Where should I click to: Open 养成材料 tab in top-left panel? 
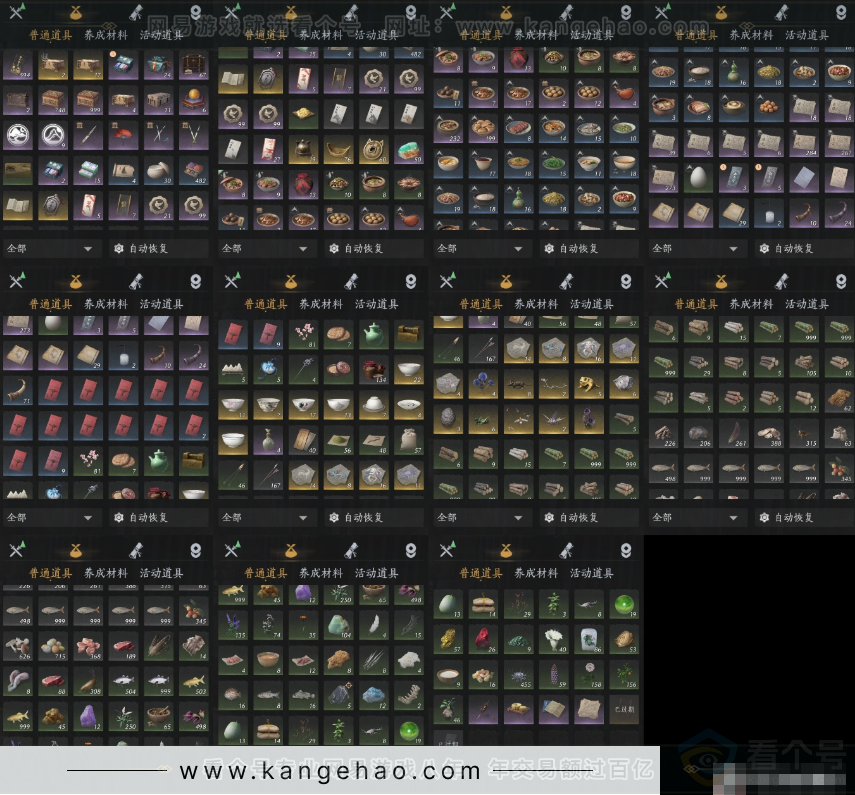[x=106, y=35]
